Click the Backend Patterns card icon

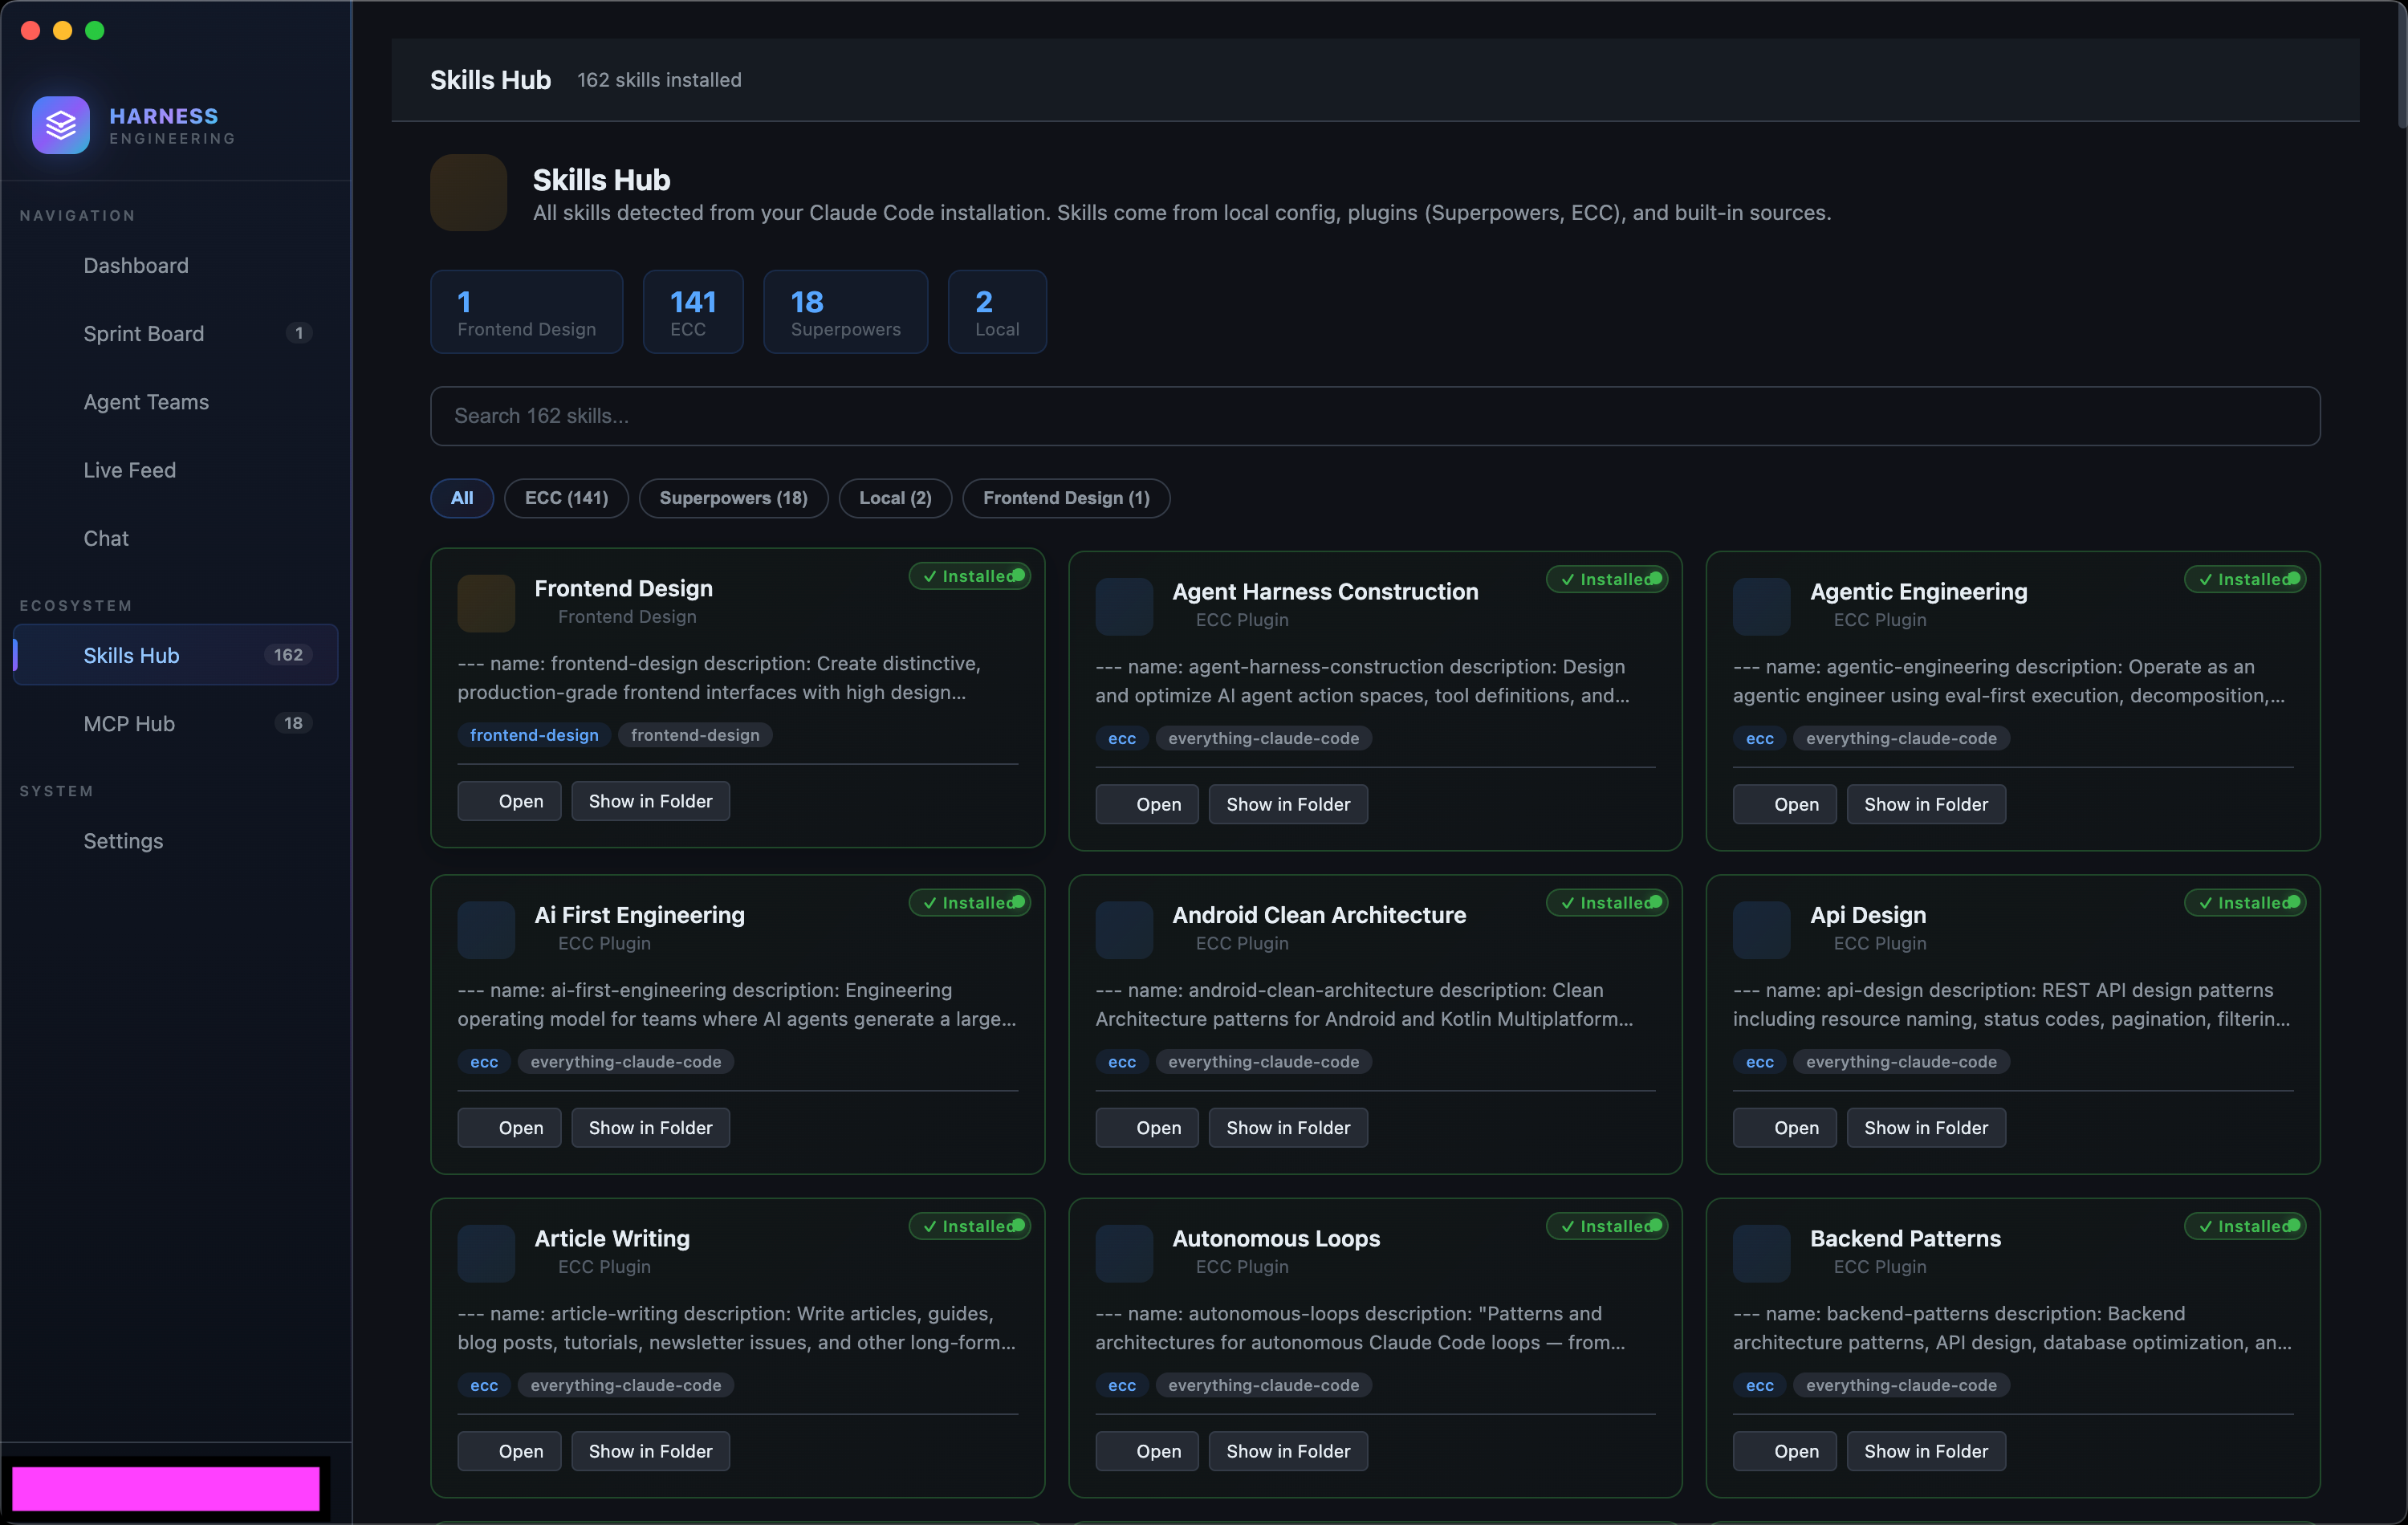click(1761, 1253)
